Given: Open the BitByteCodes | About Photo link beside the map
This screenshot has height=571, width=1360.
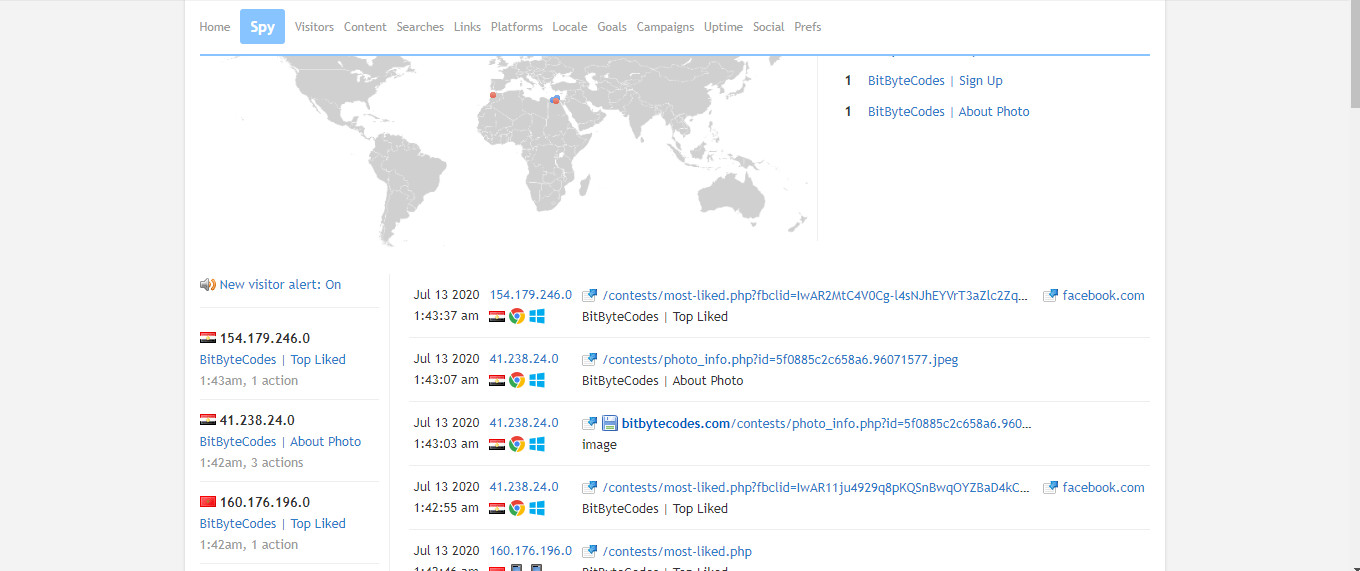Looking at the screenshot, I should click(948, 112).
